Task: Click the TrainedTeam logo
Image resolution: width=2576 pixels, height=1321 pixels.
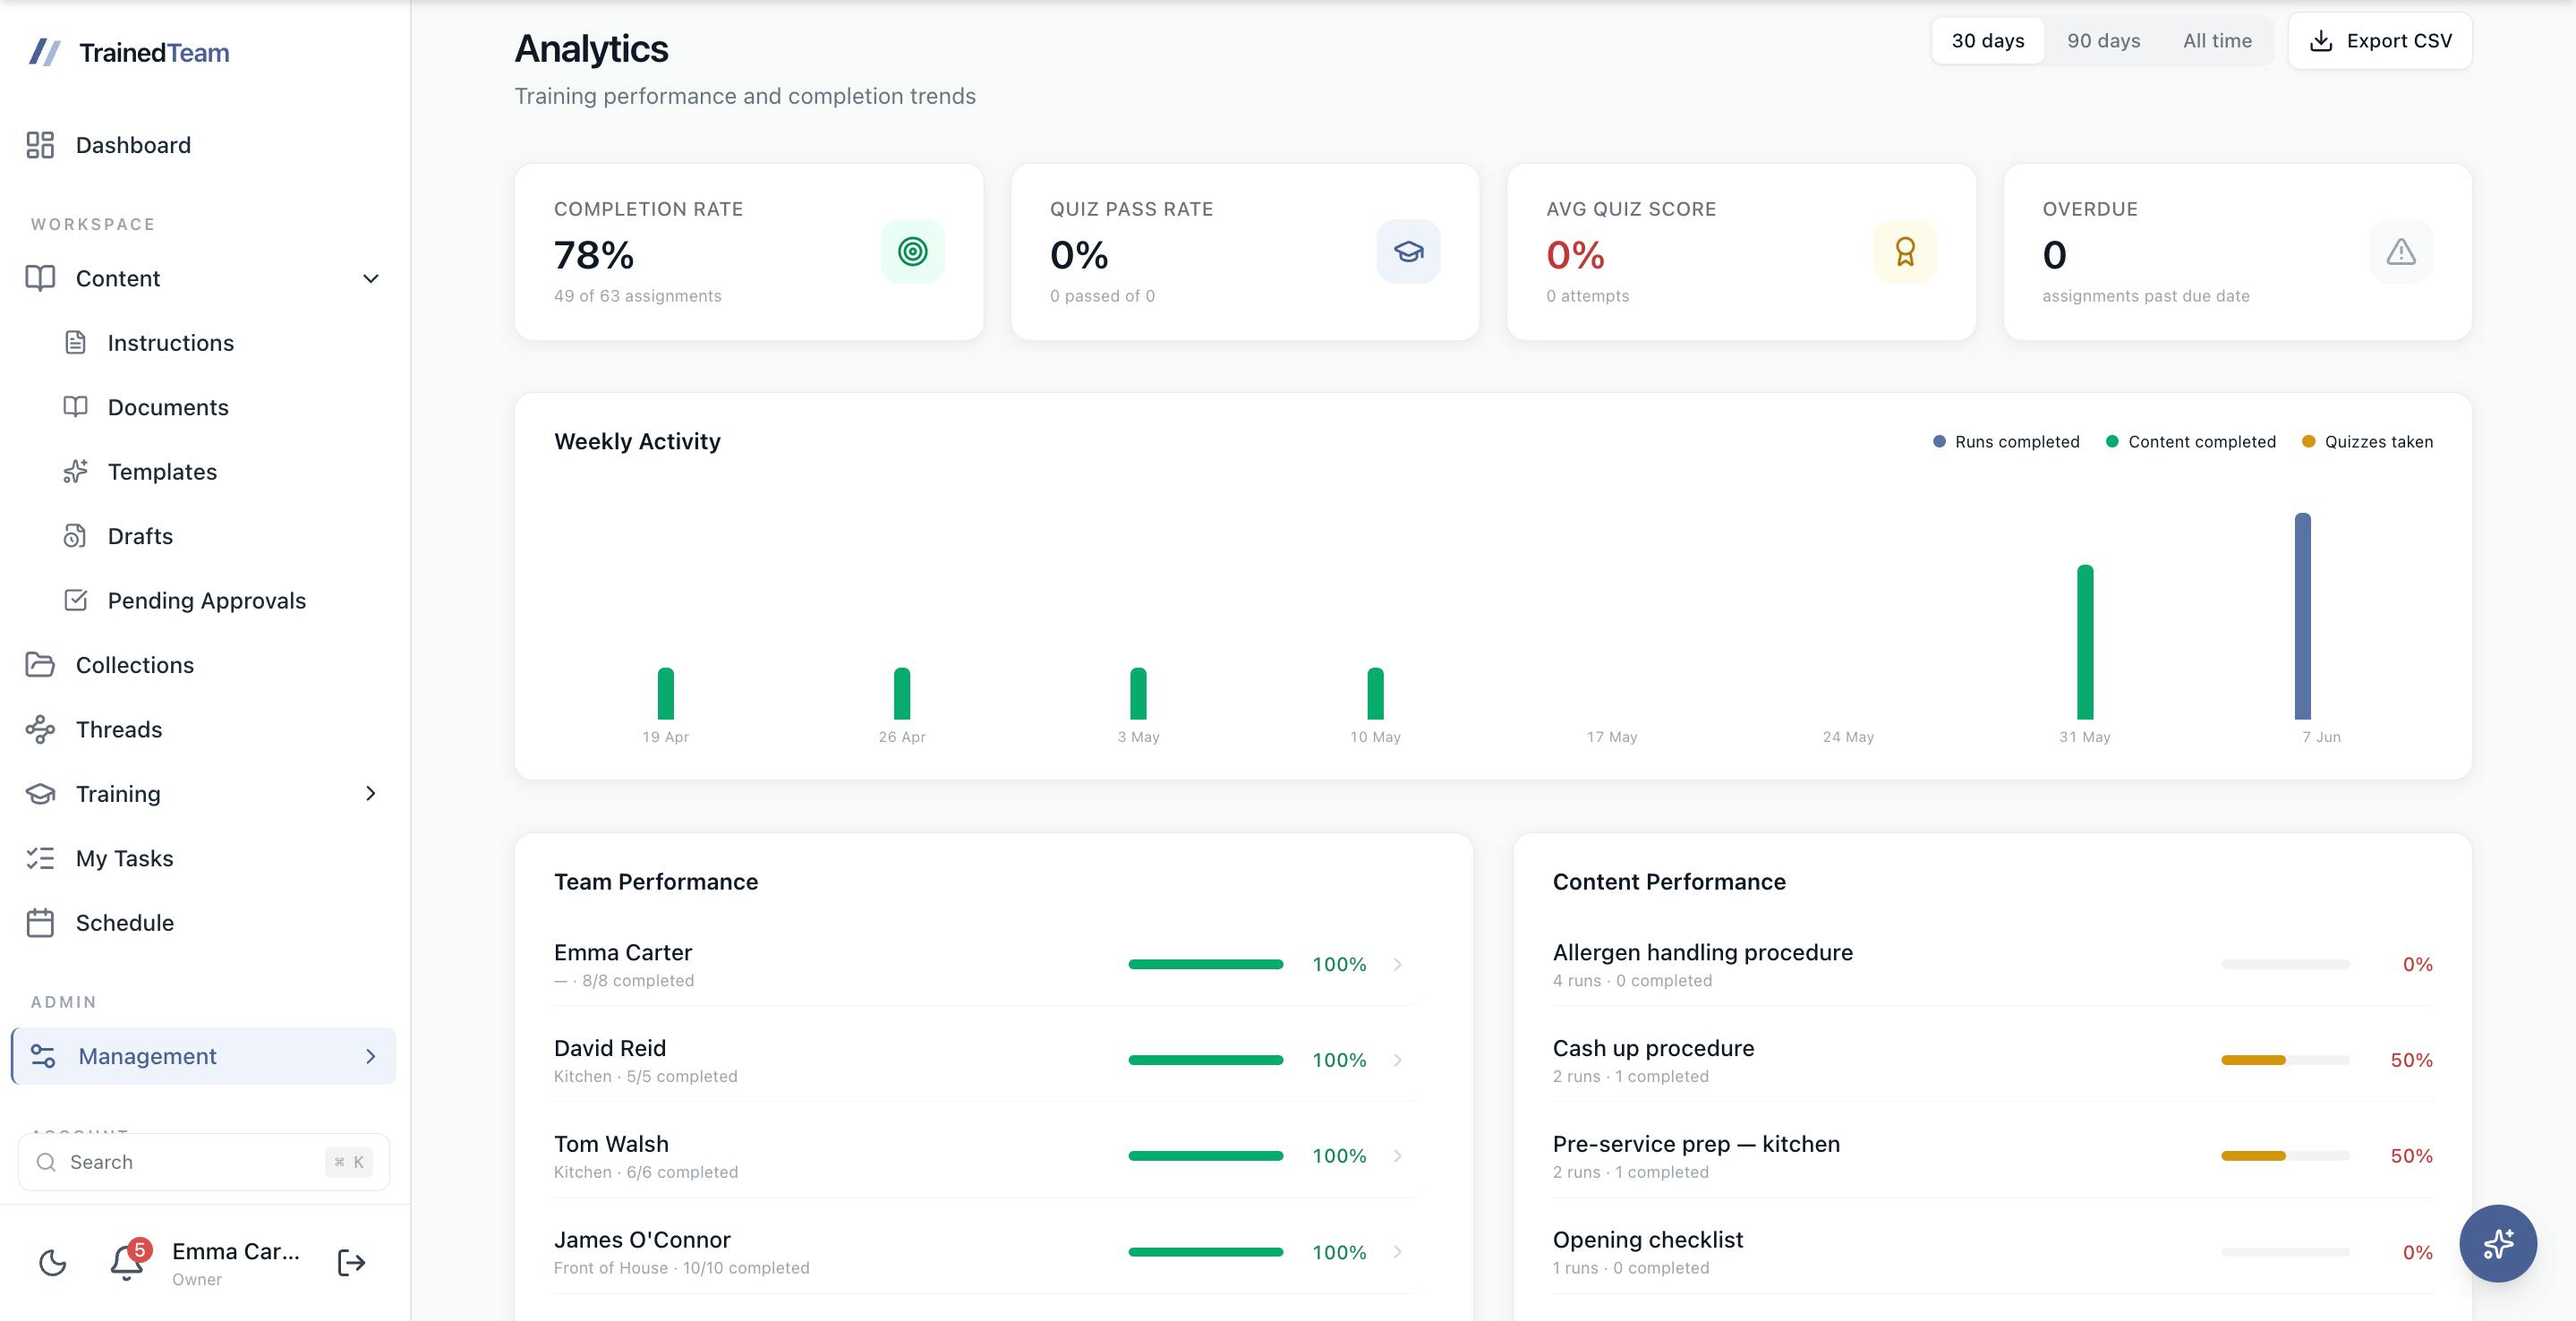Action: 129,52
